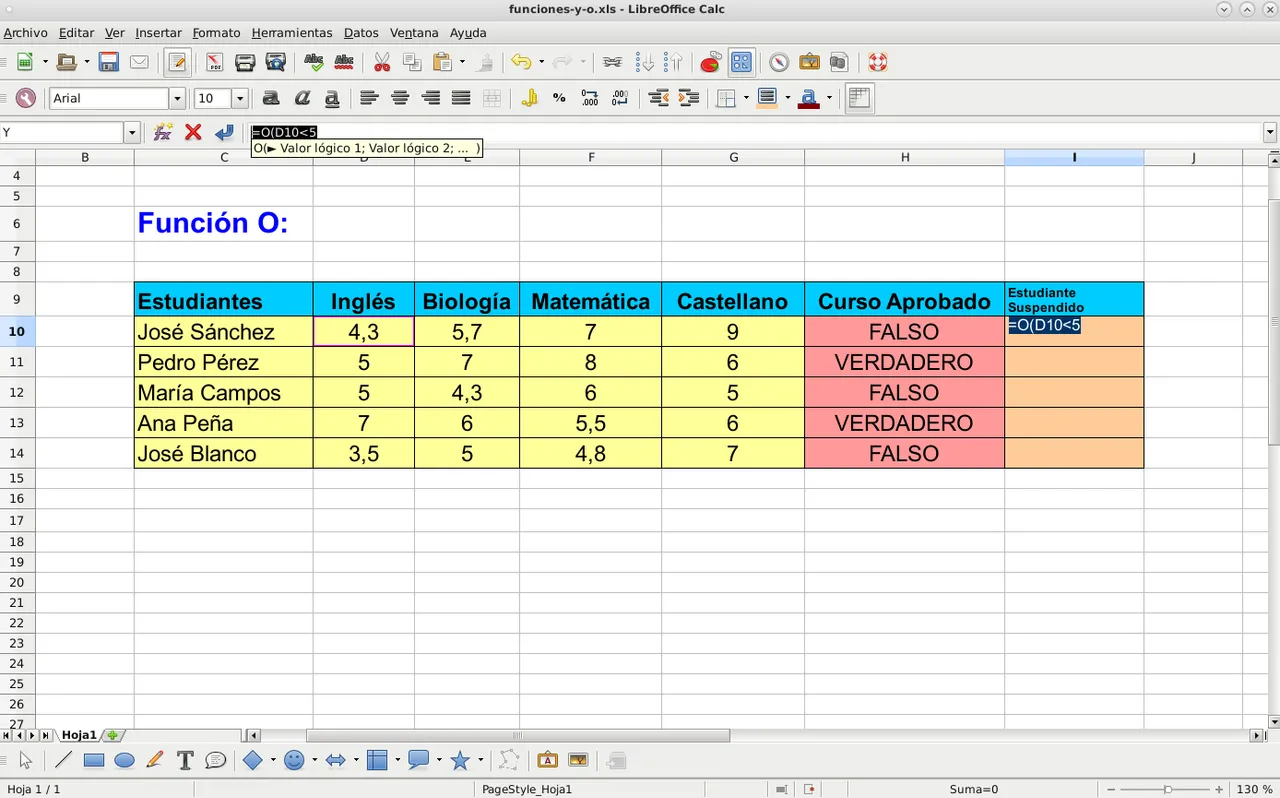Toggle bold formatting

pos(270,98)
